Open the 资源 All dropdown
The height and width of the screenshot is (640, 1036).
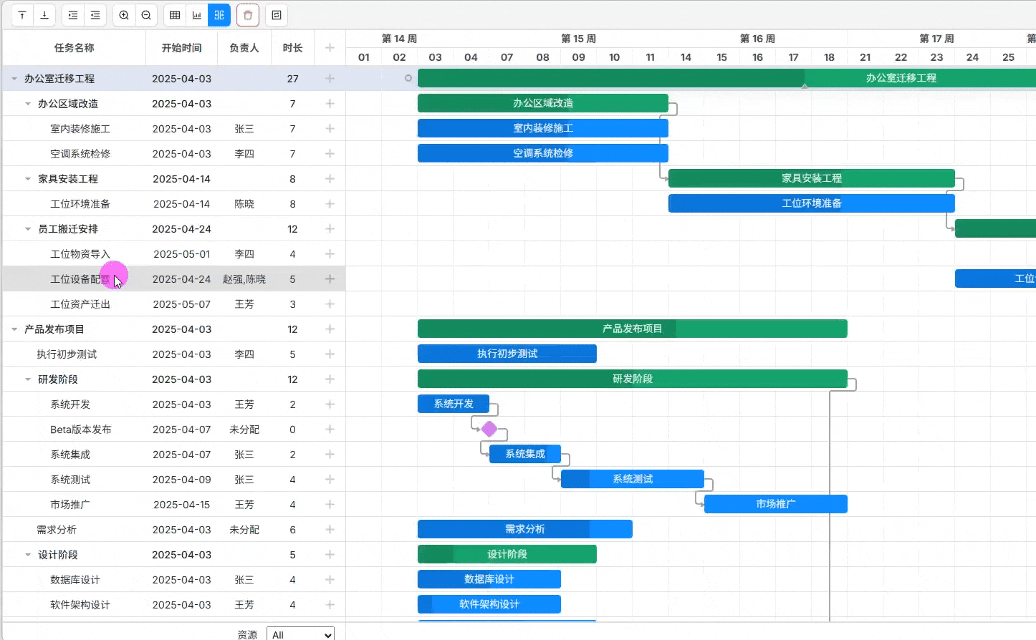coord(301,634)
